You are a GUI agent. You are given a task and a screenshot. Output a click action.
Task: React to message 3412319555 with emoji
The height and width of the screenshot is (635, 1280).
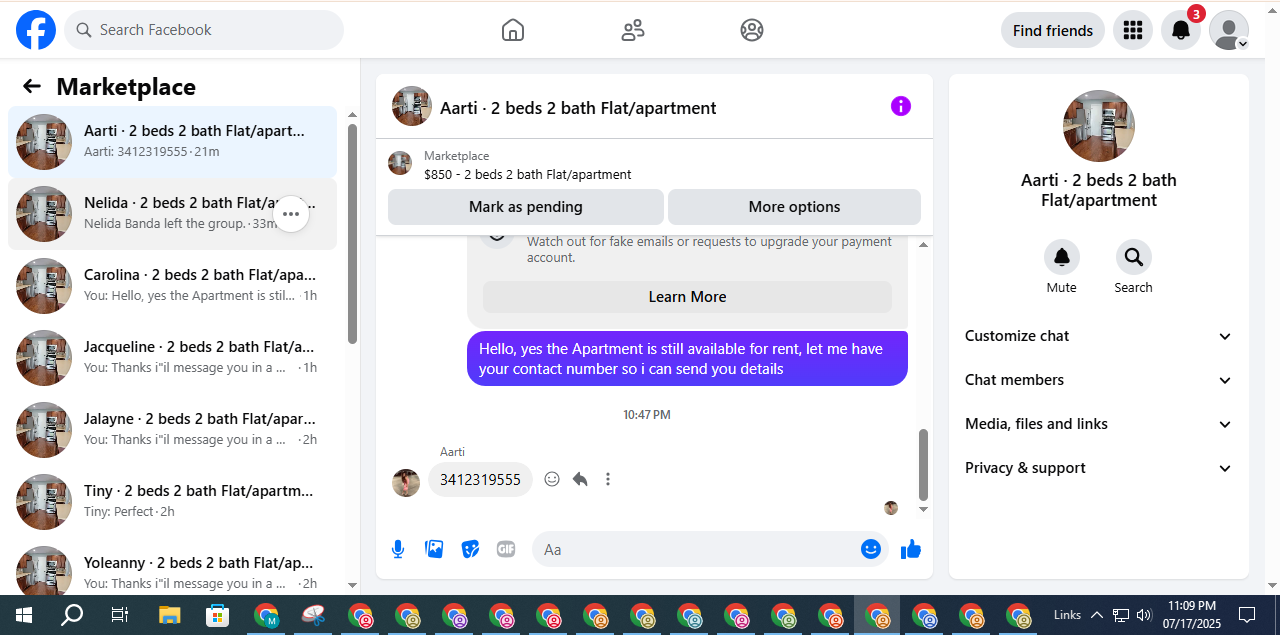click(552, 479)
